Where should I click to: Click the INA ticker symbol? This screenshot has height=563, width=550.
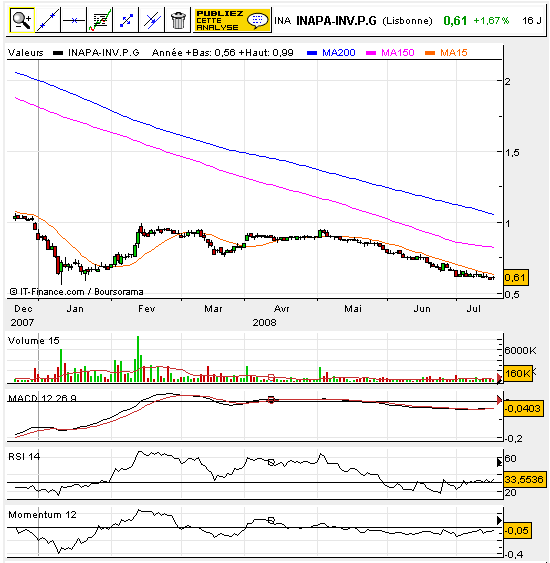(283, 21)
